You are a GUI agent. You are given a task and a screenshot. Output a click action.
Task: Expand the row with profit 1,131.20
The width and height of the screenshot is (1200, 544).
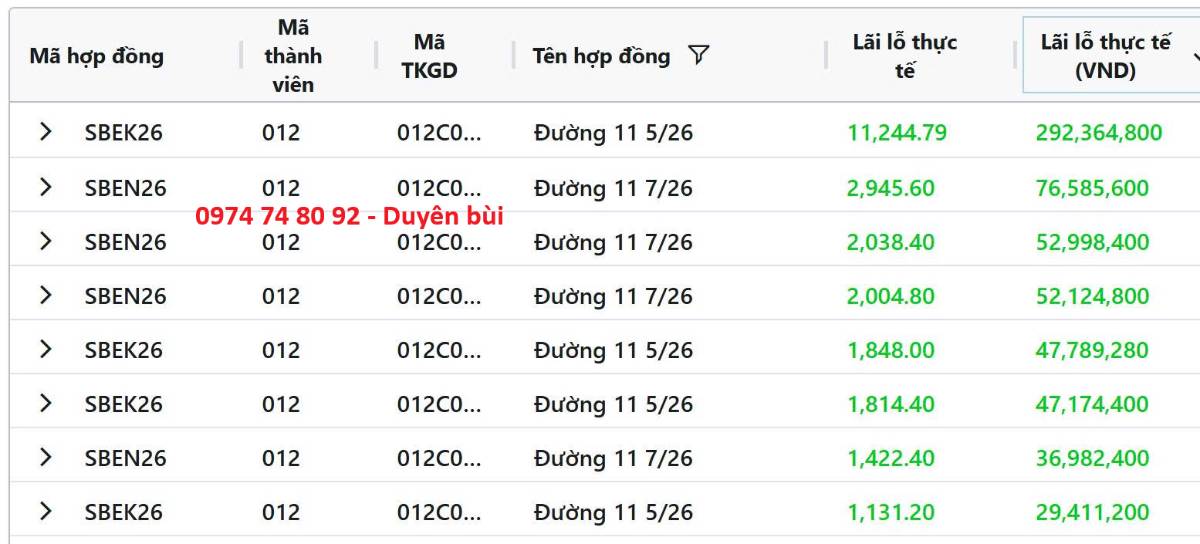coord(45,511)
